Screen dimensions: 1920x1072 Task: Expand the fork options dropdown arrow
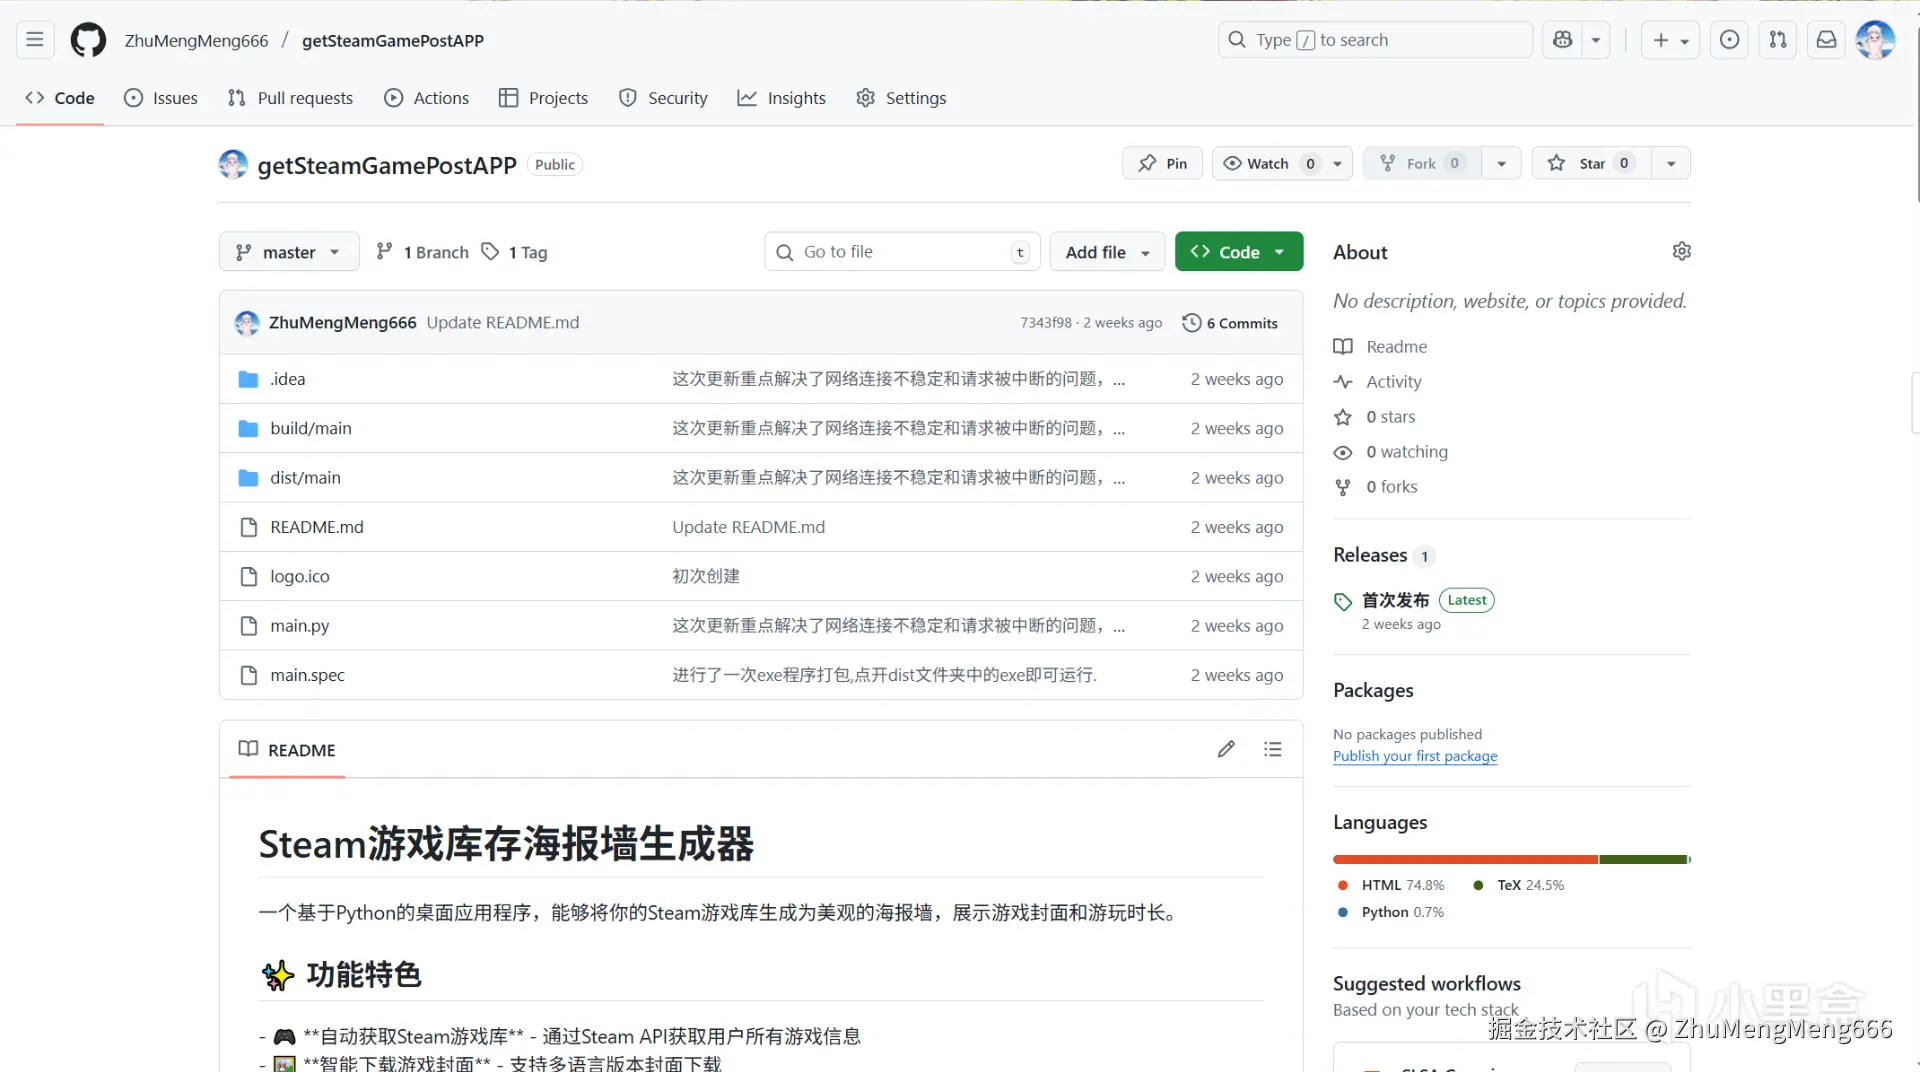coord(1501,163)
